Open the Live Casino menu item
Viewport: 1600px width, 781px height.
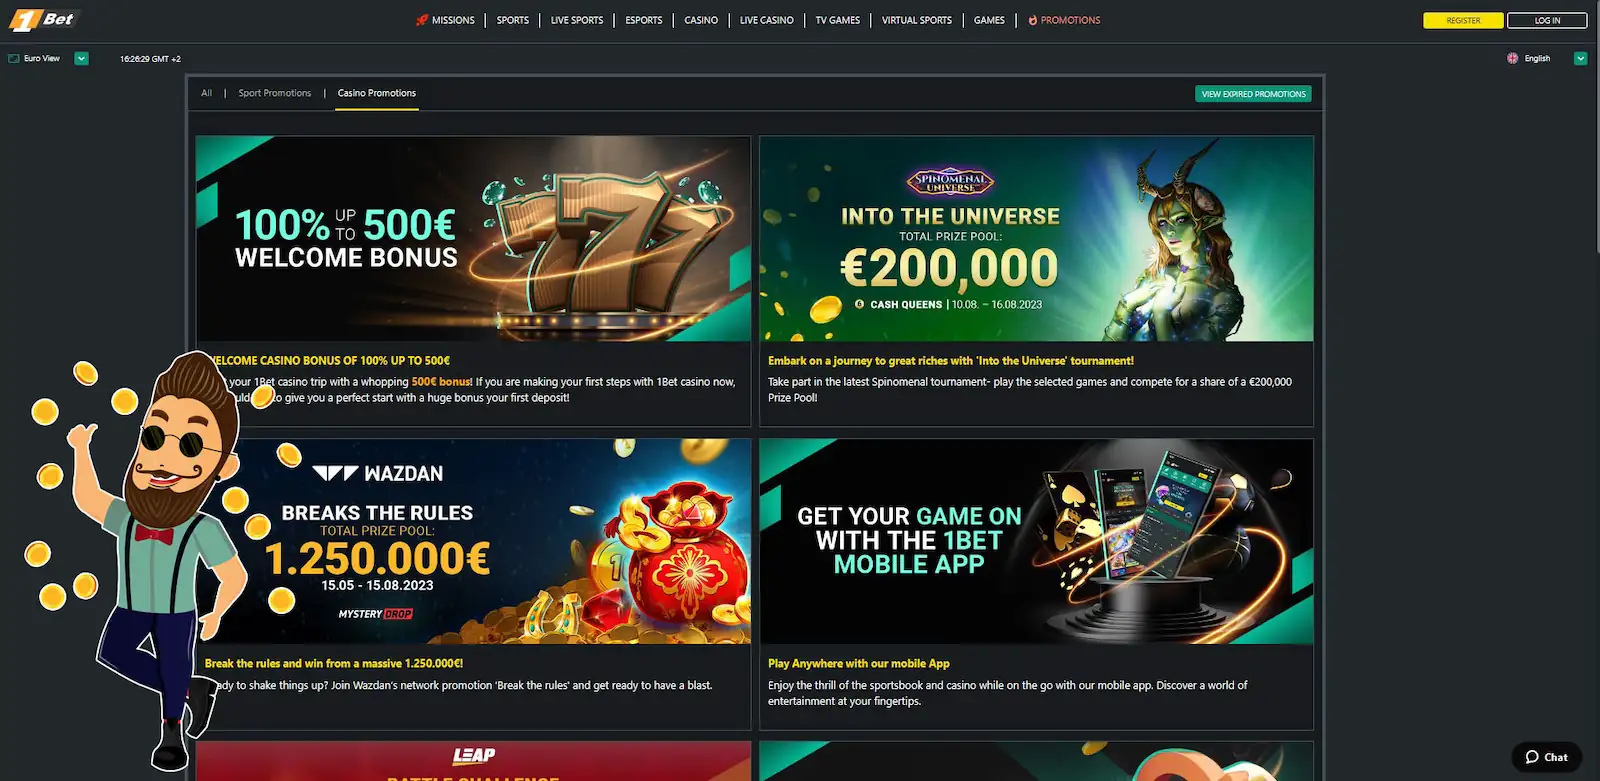point(767,20)
